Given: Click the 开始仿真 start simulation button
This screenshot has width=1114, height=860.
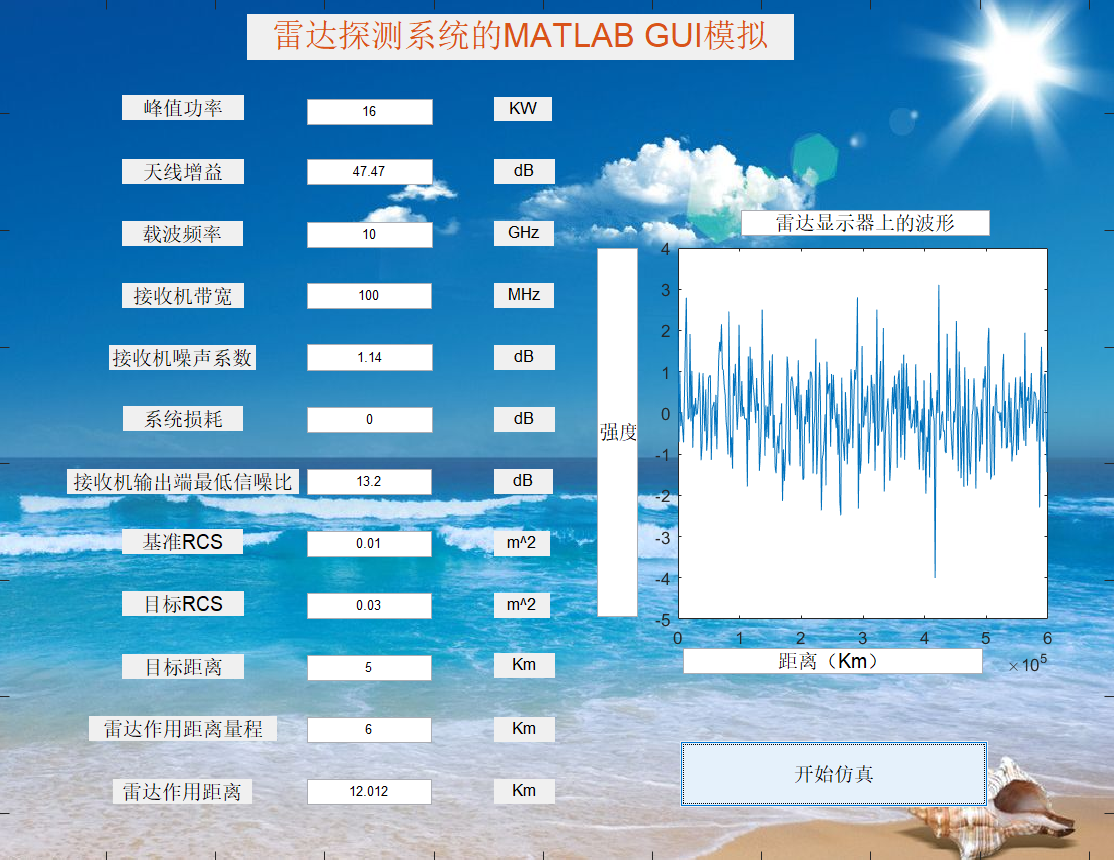Looking at the screenshot, I should 833,774.
